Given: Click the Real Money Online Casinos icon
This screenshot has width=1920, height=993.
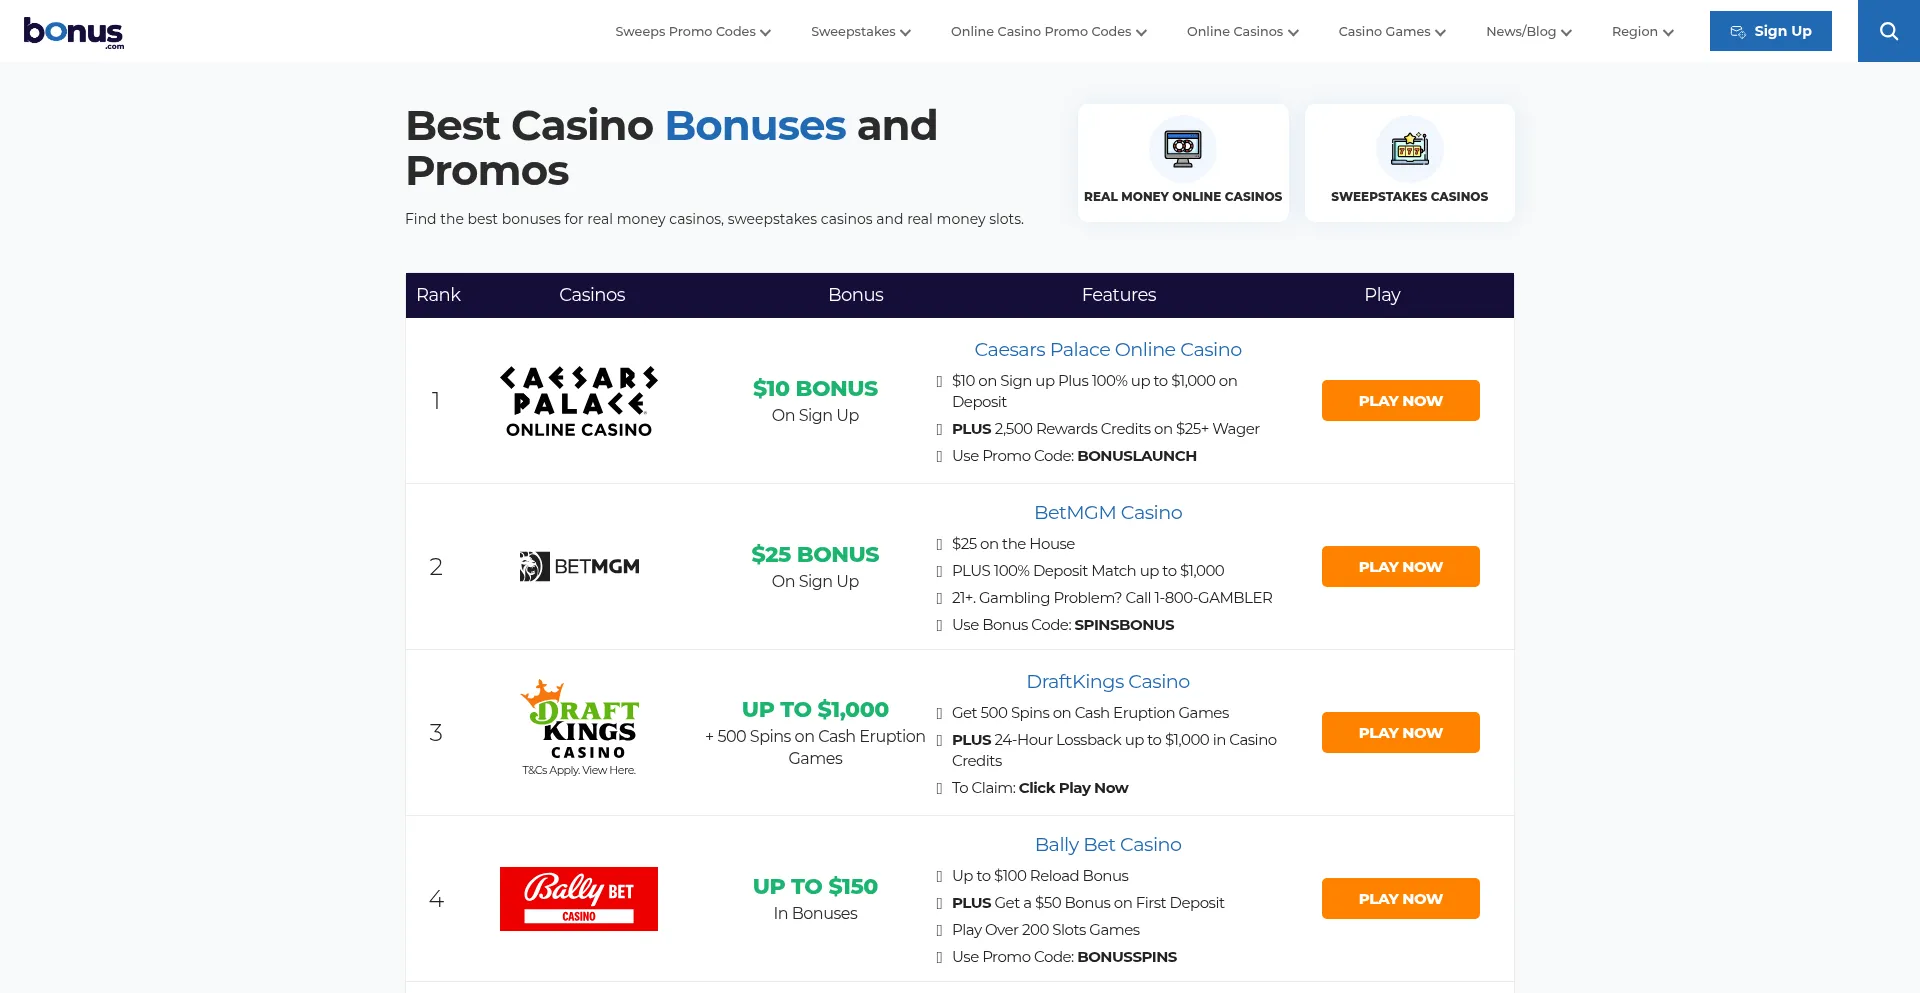Looking at the screenshot, I should click(1182, 149).
